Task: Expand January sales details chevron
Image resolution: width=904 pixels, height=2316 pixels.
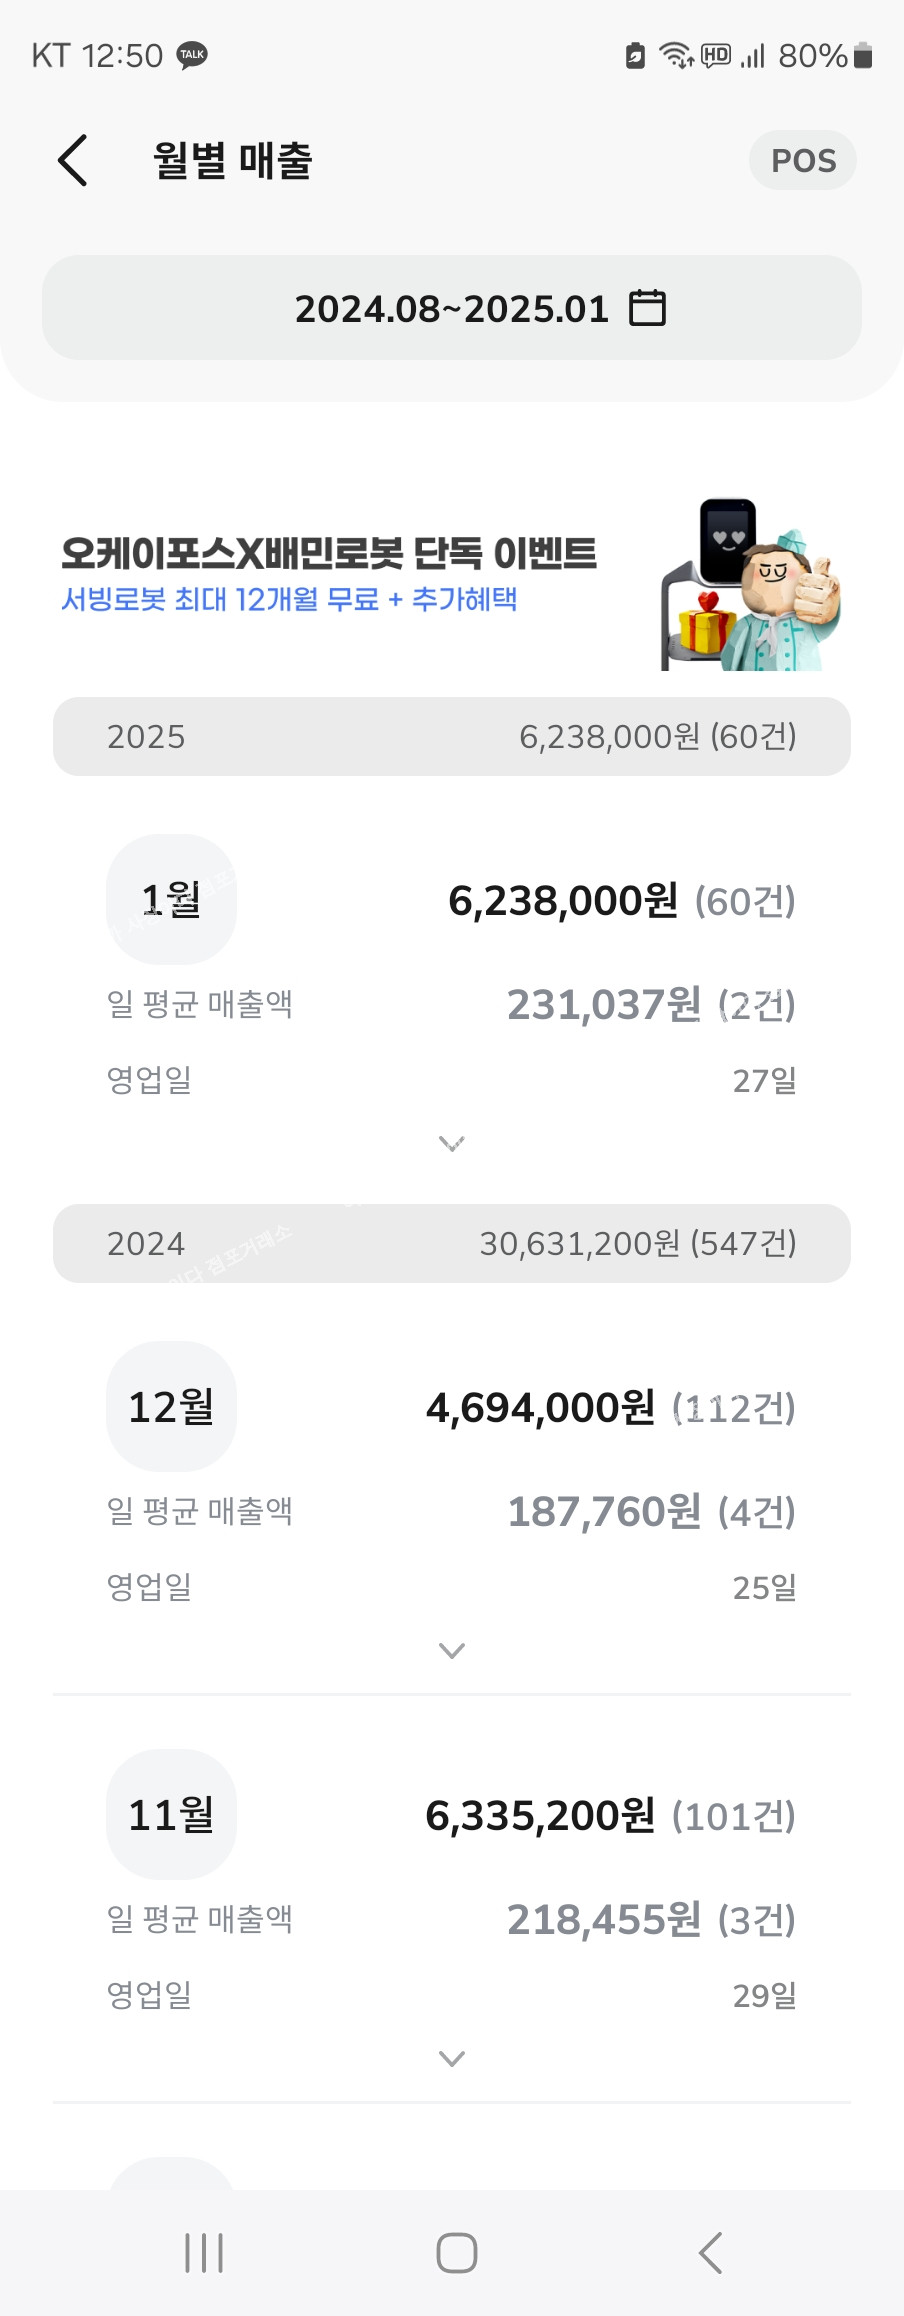Action: (452, 1143)
